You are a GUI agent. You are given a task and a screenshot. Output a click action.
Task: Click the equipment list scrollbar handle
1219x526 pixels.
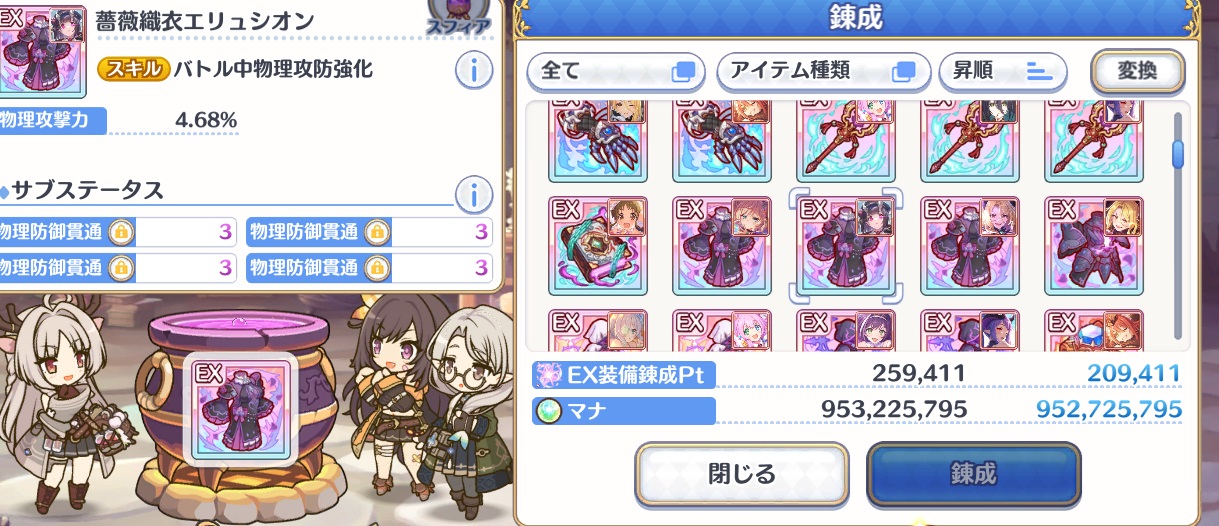click(x=1178, y=152)
